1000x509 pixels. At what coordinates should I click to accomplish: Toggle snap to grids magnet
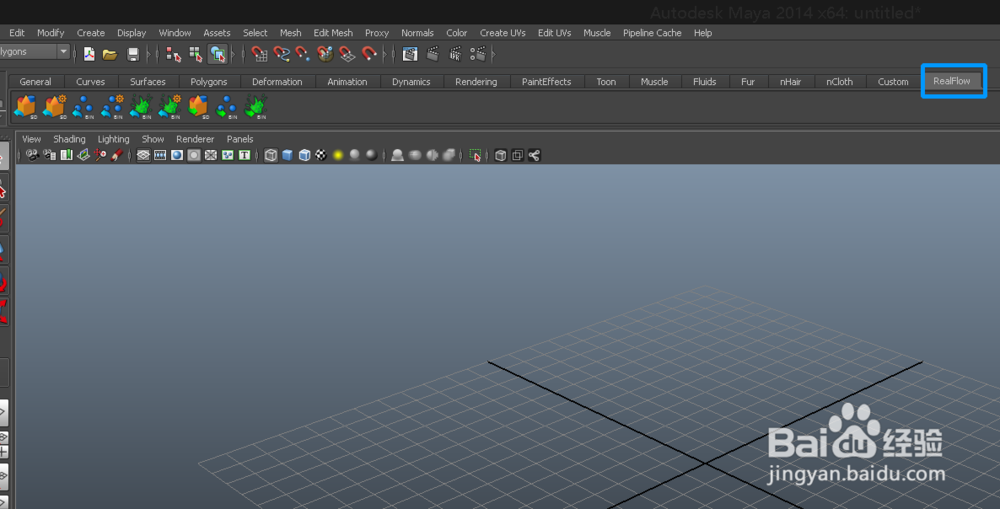260,54
